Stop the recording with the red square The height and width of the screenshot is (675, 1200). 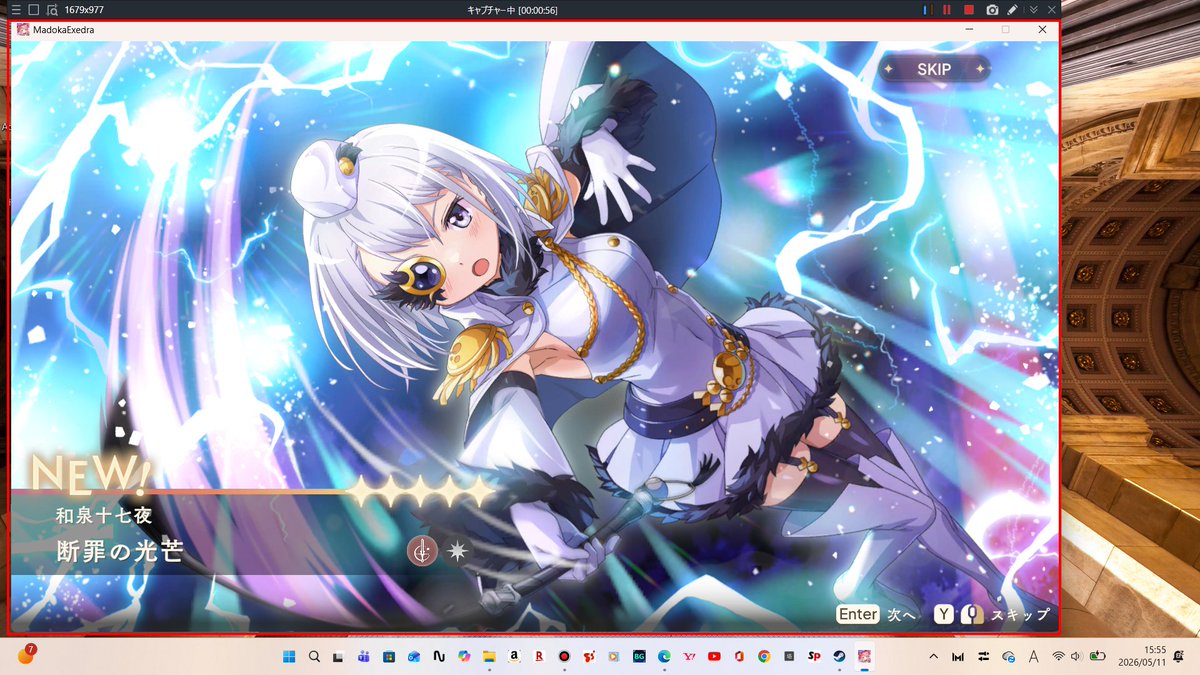tap(968, 9)
